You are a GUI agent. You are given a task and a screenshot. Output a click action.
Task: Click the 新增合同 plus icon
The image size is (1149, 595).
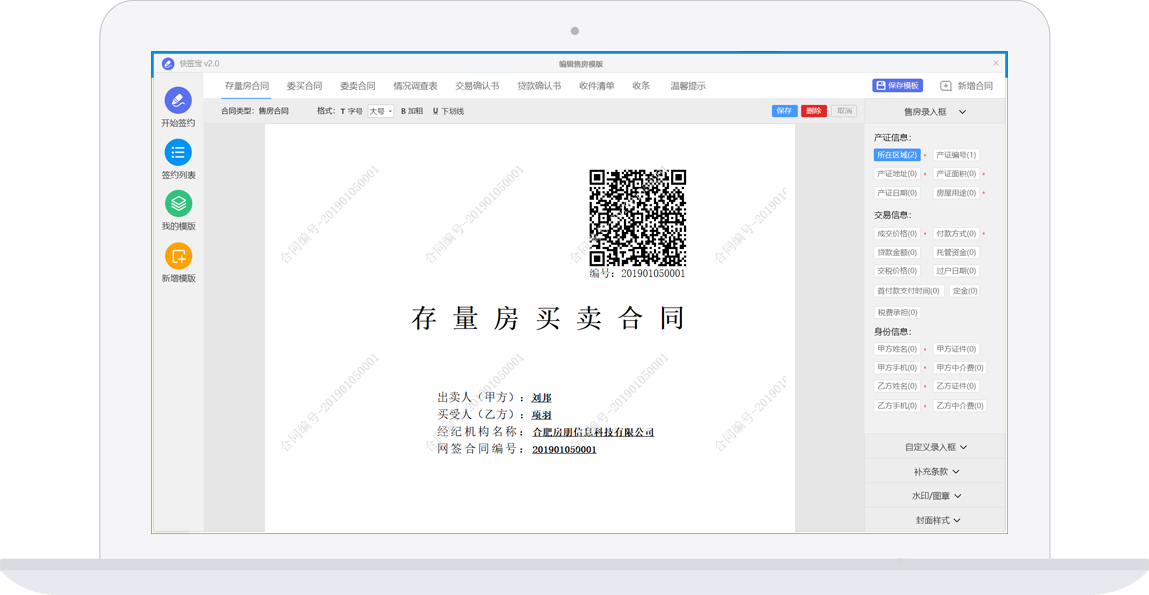click(x=946, y=86)
